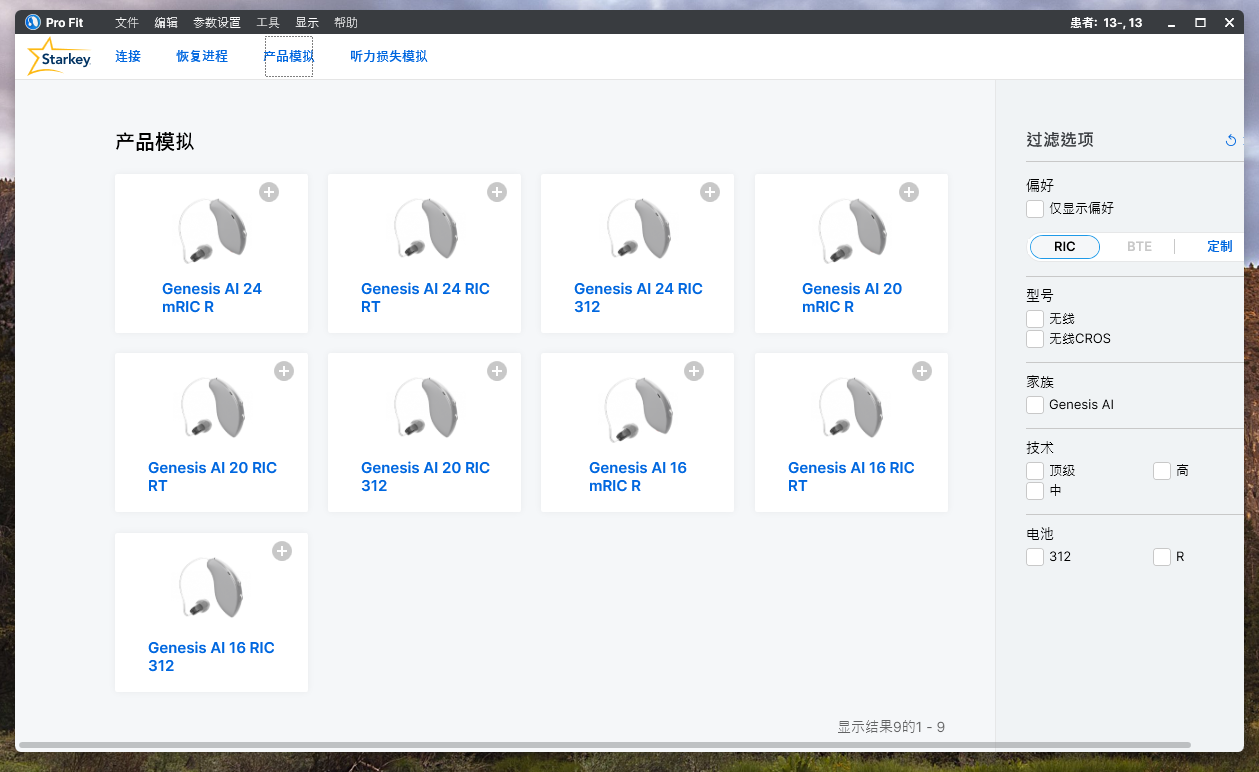
Task: Open Genesis AI 20 RIC RT product link
Action: 212,477
